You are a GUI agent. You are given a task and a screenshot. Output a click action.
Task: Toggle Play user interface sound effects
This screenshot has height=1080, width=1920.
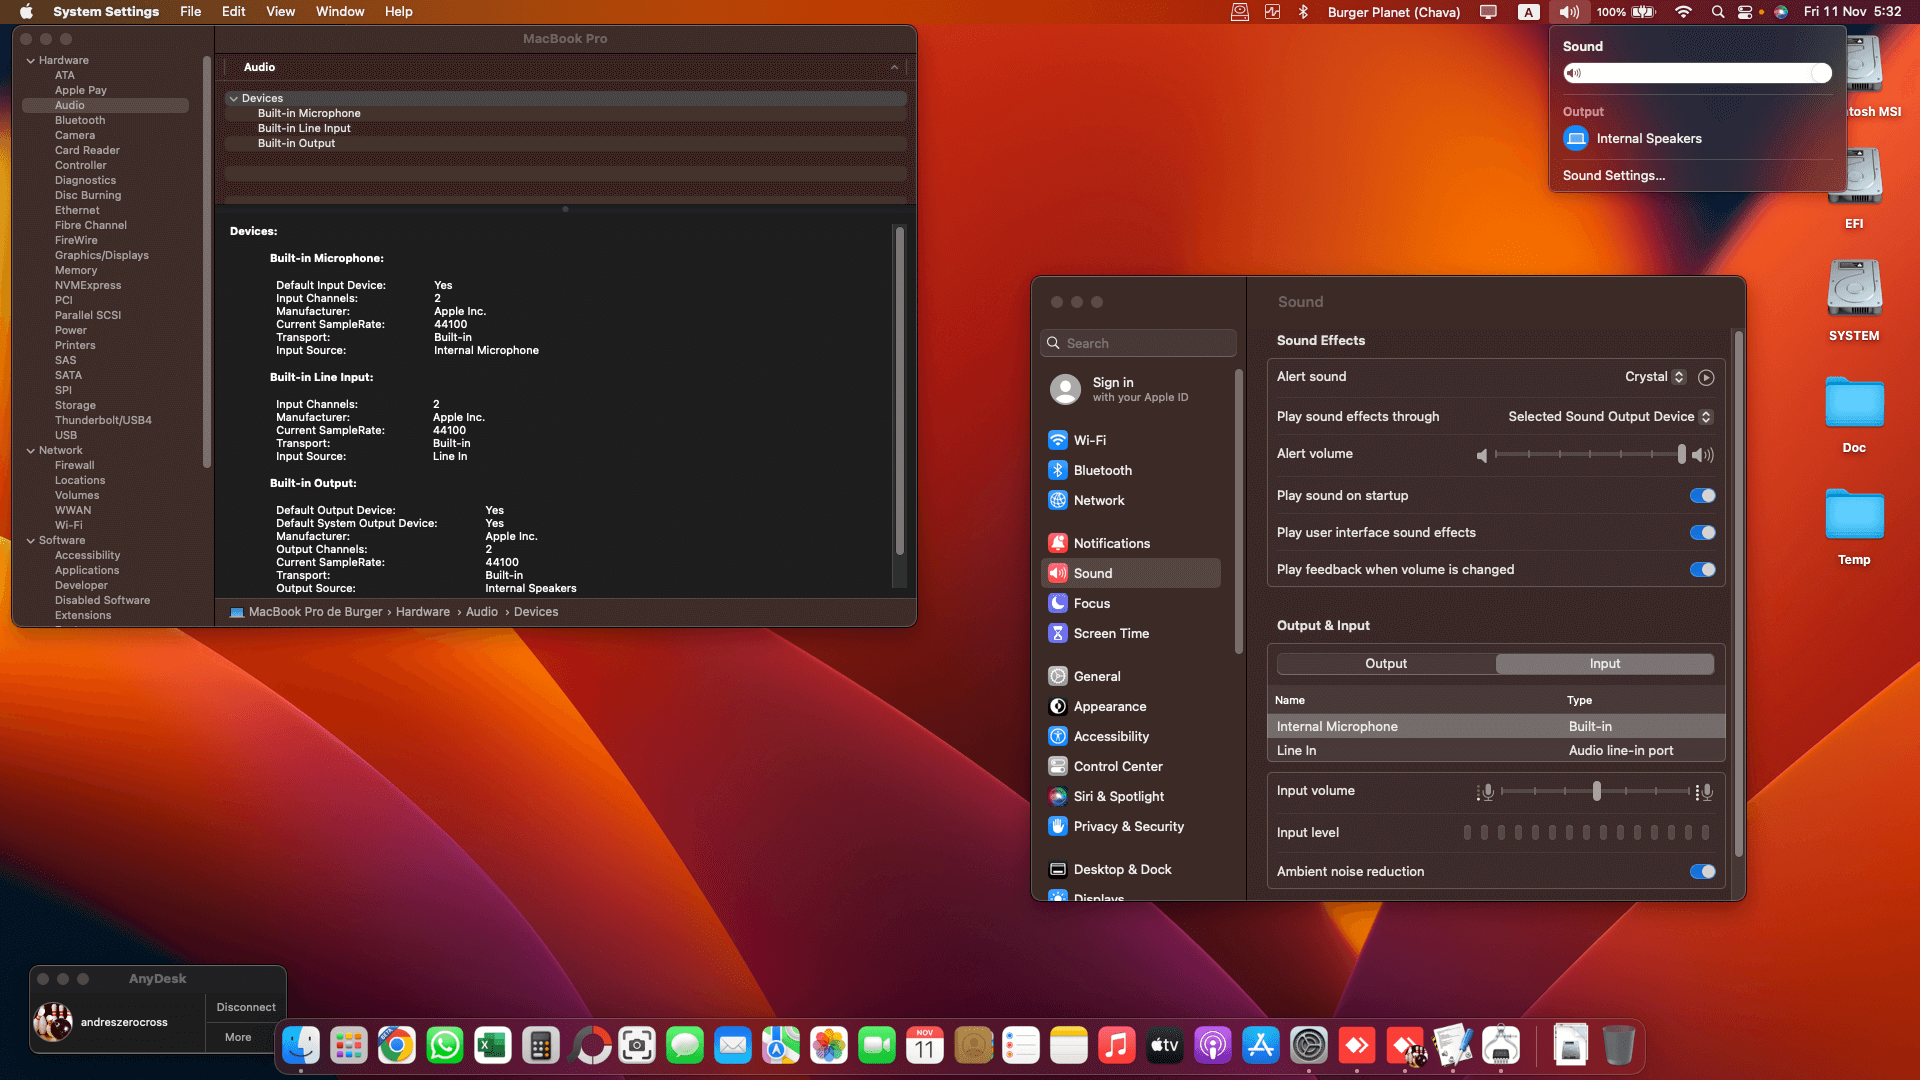click(x=1702, y=533)
